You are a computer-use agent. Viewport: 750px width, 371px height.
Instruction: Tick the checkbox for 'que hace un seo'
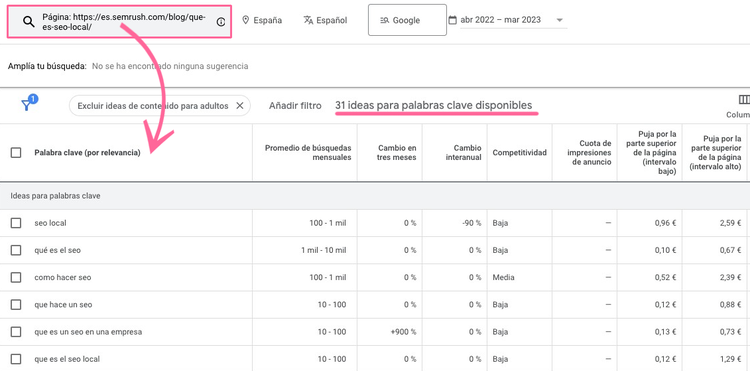click(16, 305)
